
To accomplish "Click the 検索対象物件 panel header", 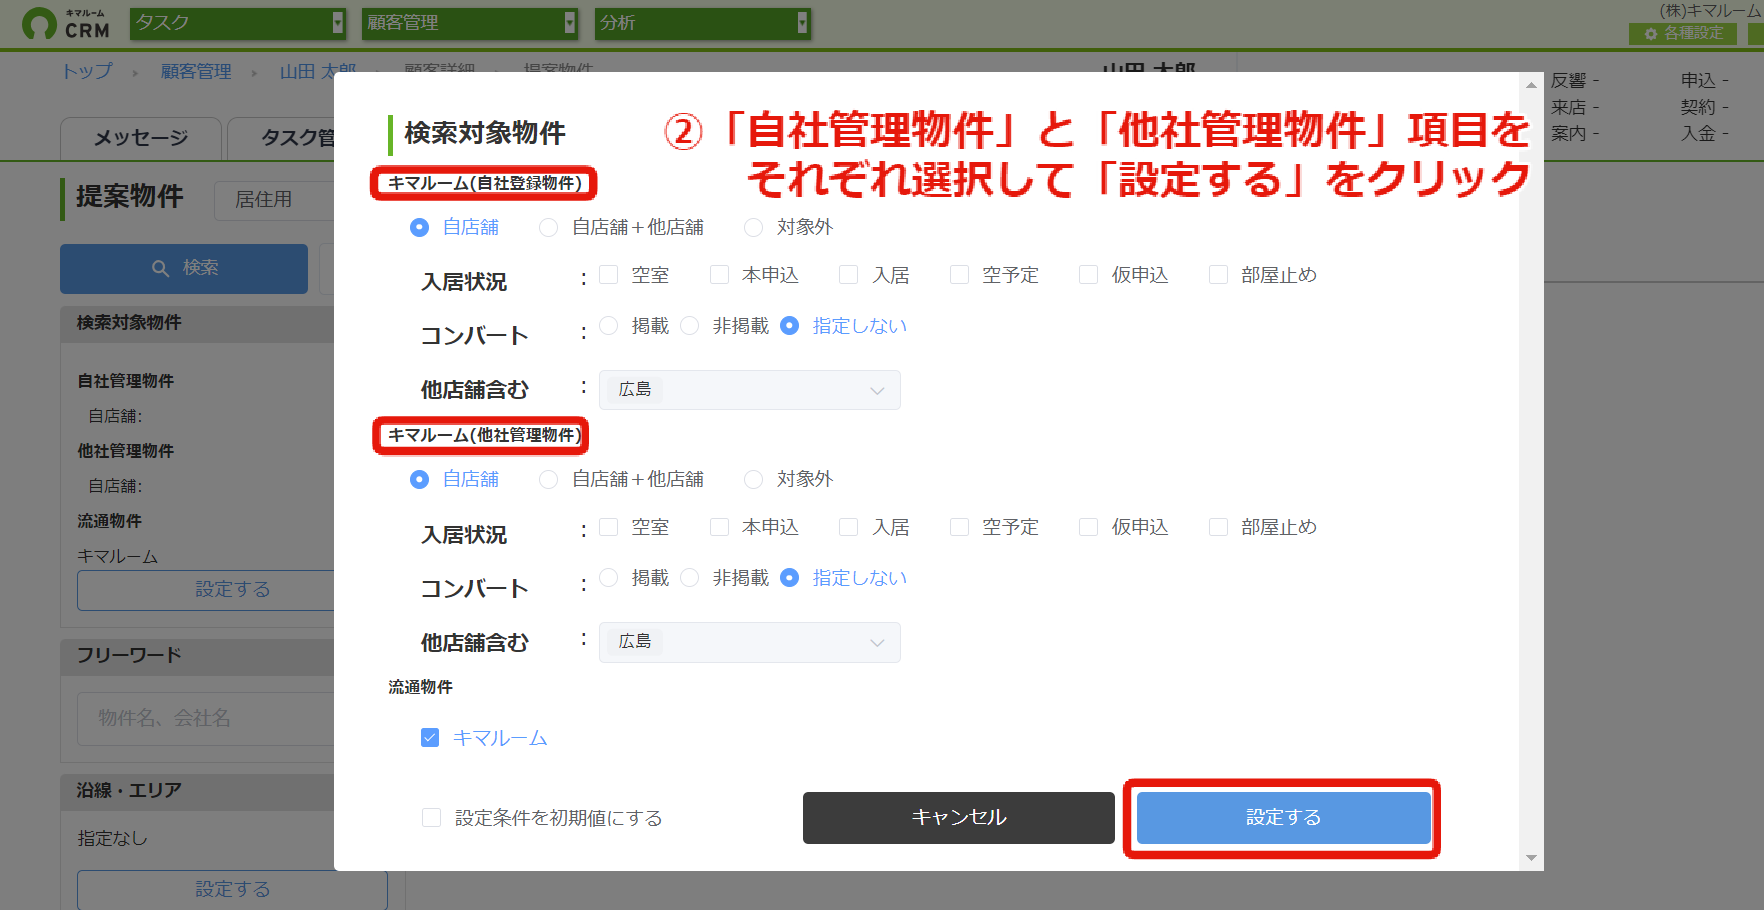I will (197, 323).
